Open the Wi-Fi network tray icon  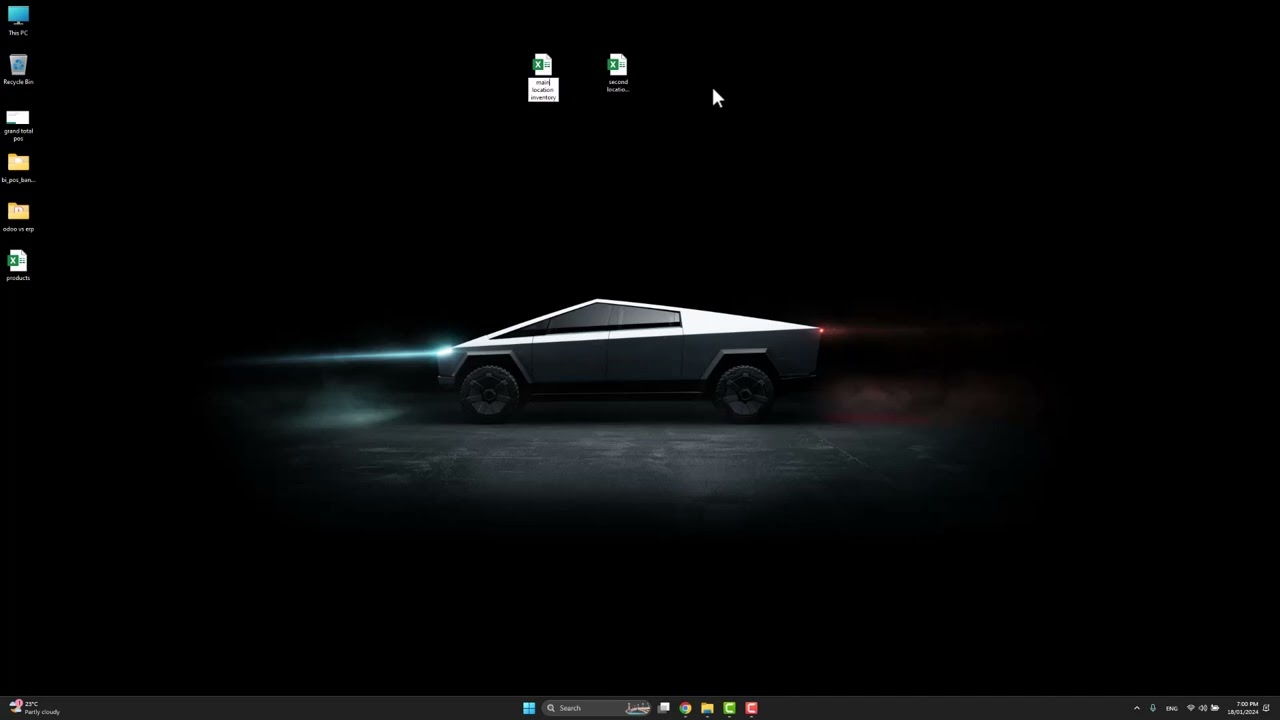1190,708
